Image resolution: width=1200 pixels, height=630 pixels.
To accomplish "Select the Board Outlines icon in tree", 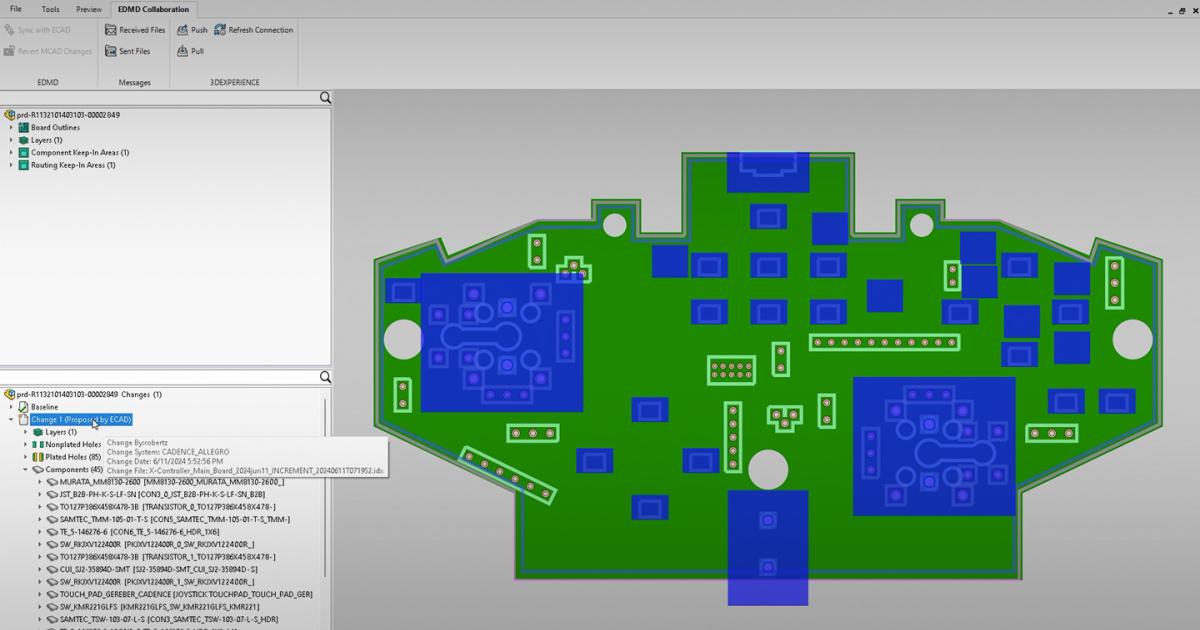I will 23,128.
